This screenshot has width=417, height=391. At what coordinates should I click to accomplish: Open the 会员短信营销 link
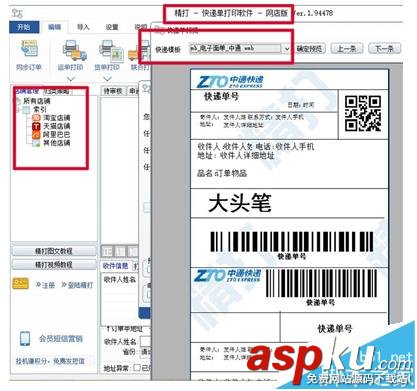[x=60, y=339]
